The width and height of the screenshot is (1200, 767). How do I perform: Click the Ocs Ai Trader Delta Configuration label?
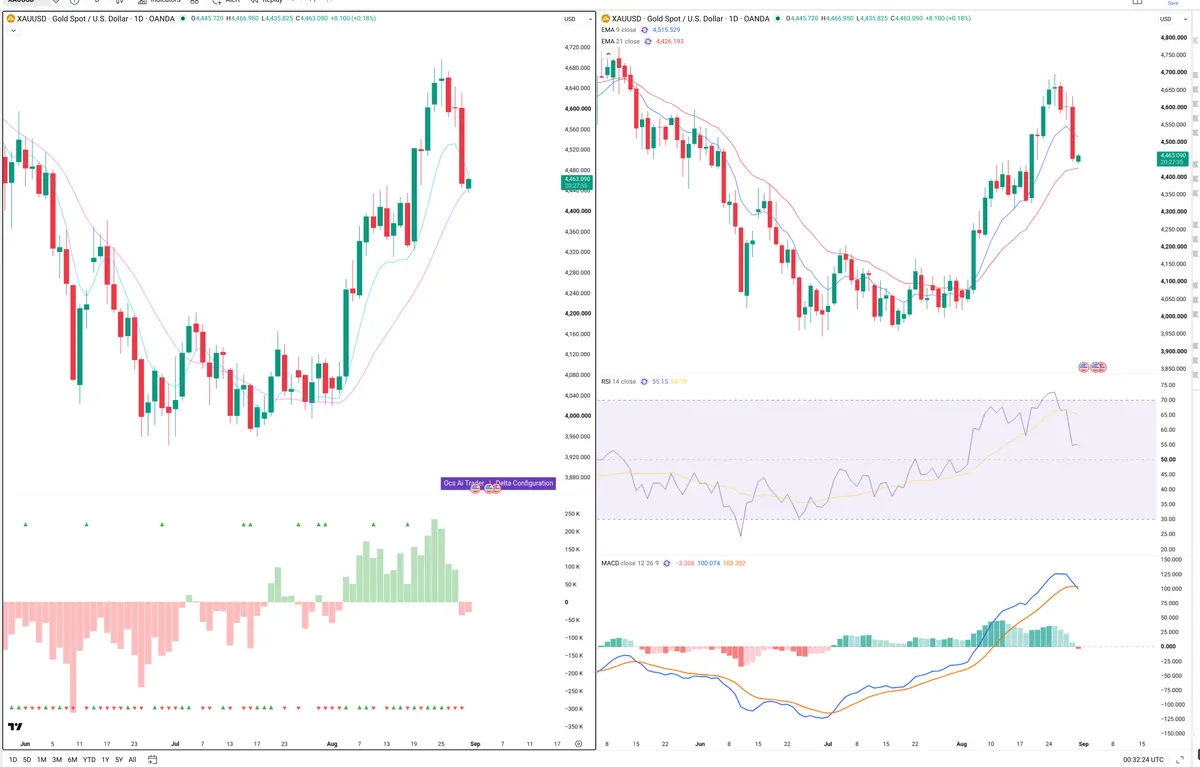coord(498,483)
